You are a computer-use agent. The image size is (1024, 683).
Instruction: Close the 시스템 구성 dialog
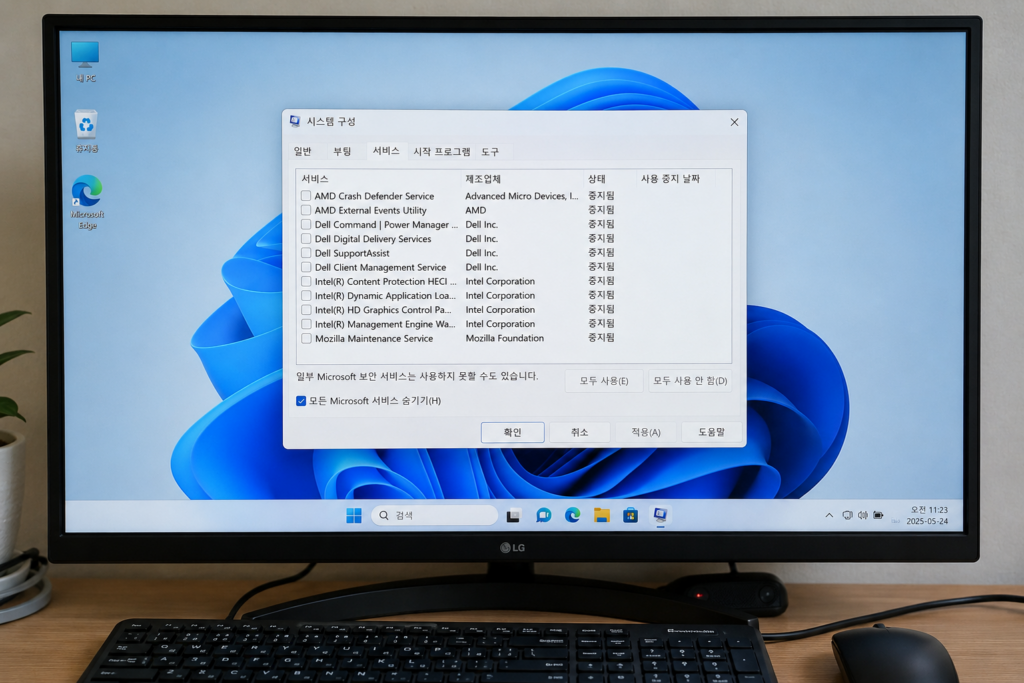point(734,122)
